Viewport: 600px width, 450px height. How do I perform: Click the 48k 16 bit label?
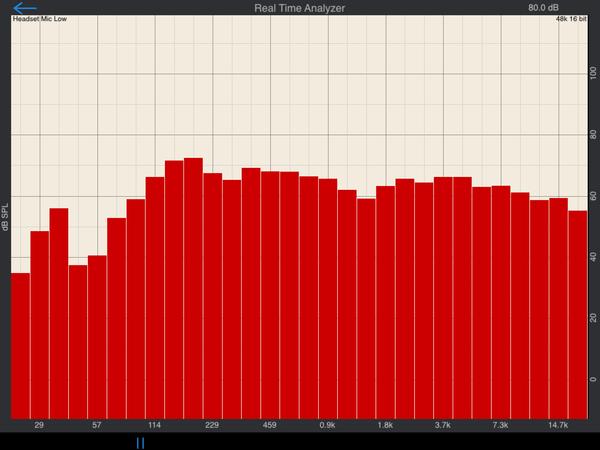click(571, 19)
